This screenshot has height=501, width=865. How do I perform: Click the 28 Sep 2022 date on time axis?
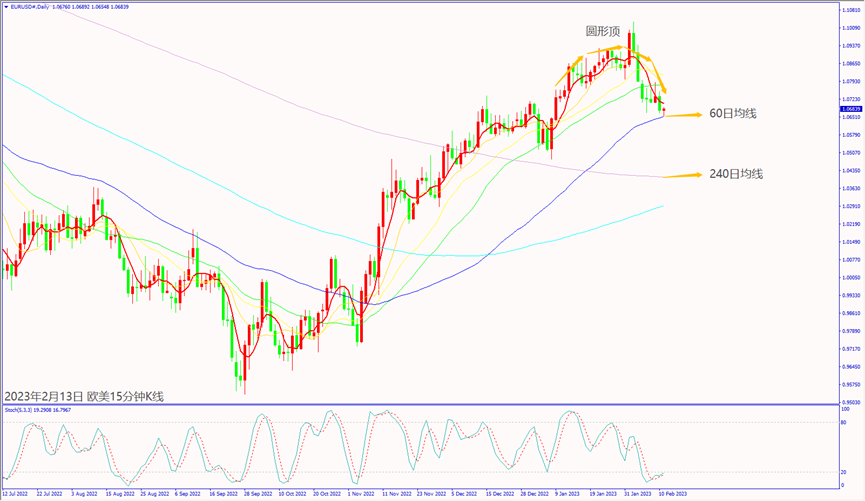258,493
